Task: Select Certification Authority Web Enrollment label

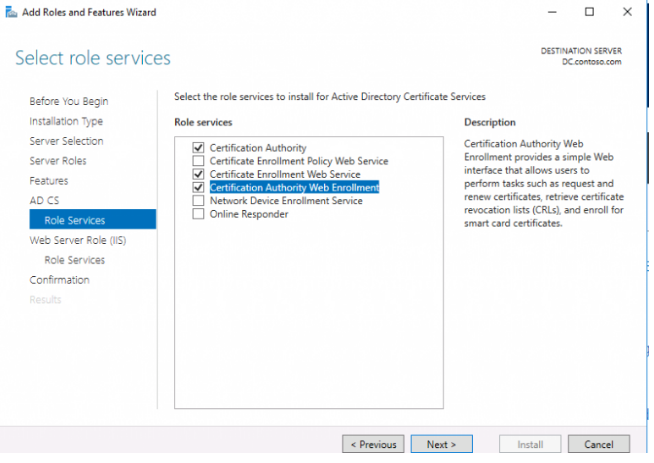Action: pos(294,188)
